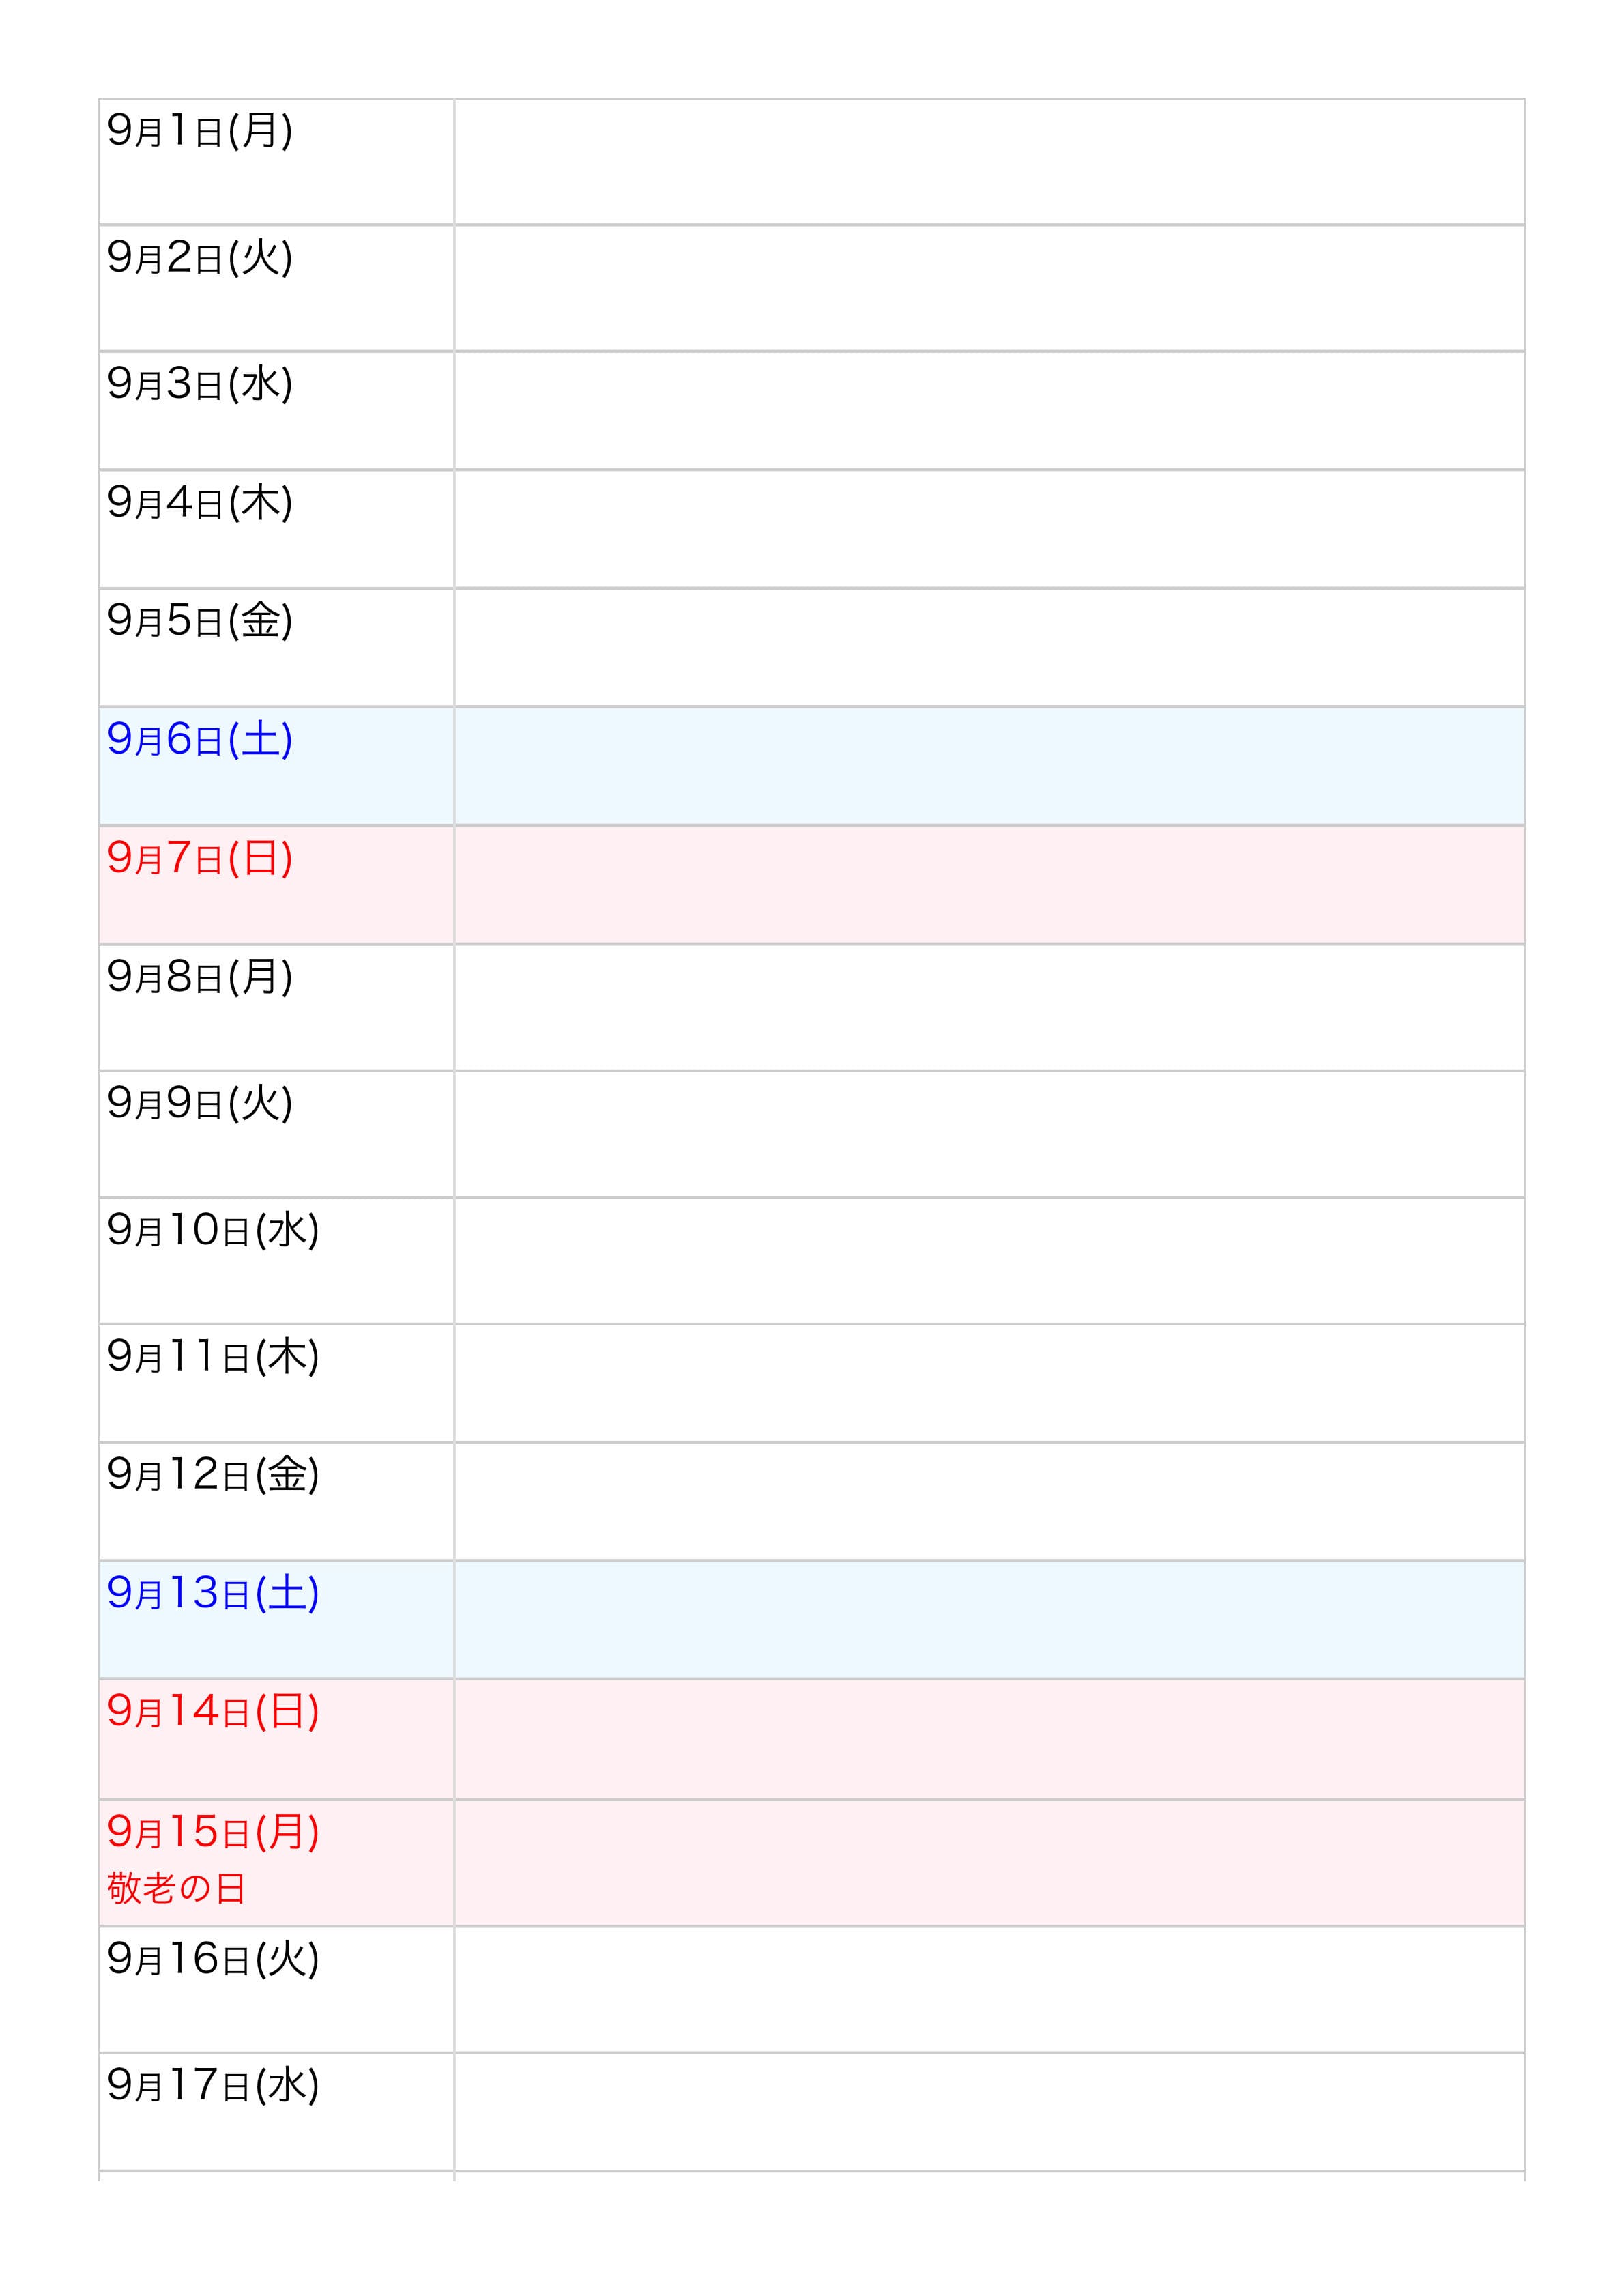Click the blue 9月13日(土) date label

pos(212,1593)
